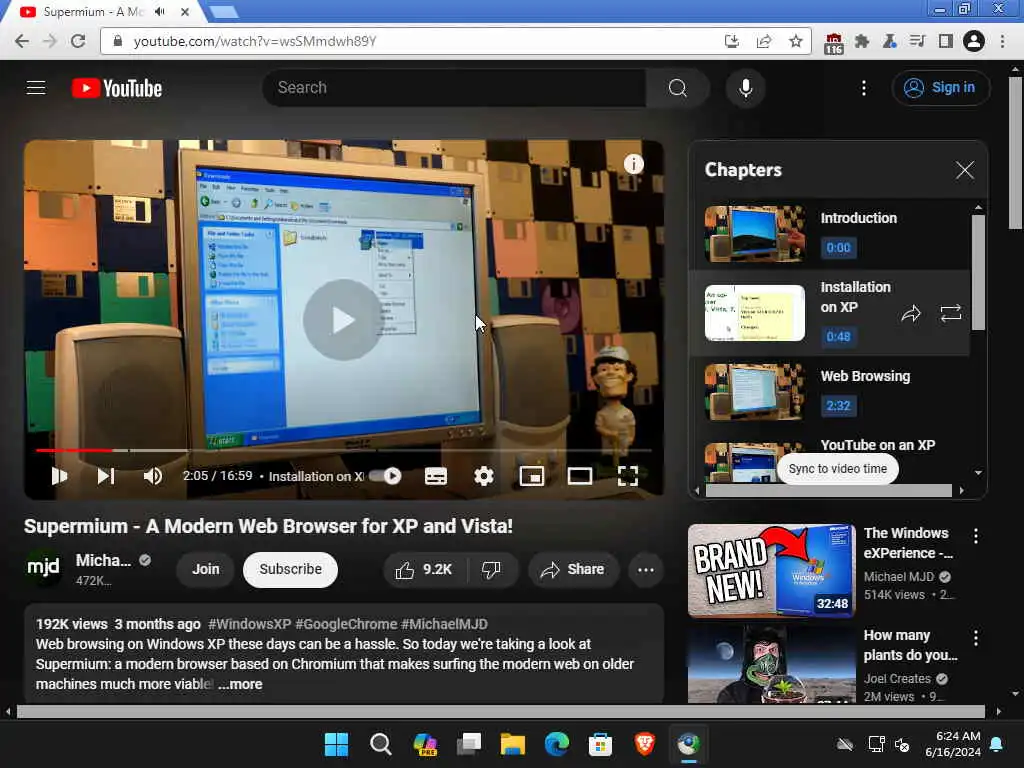
Task: Loop the Installation on XP chapter
Action: click(950, 313)
